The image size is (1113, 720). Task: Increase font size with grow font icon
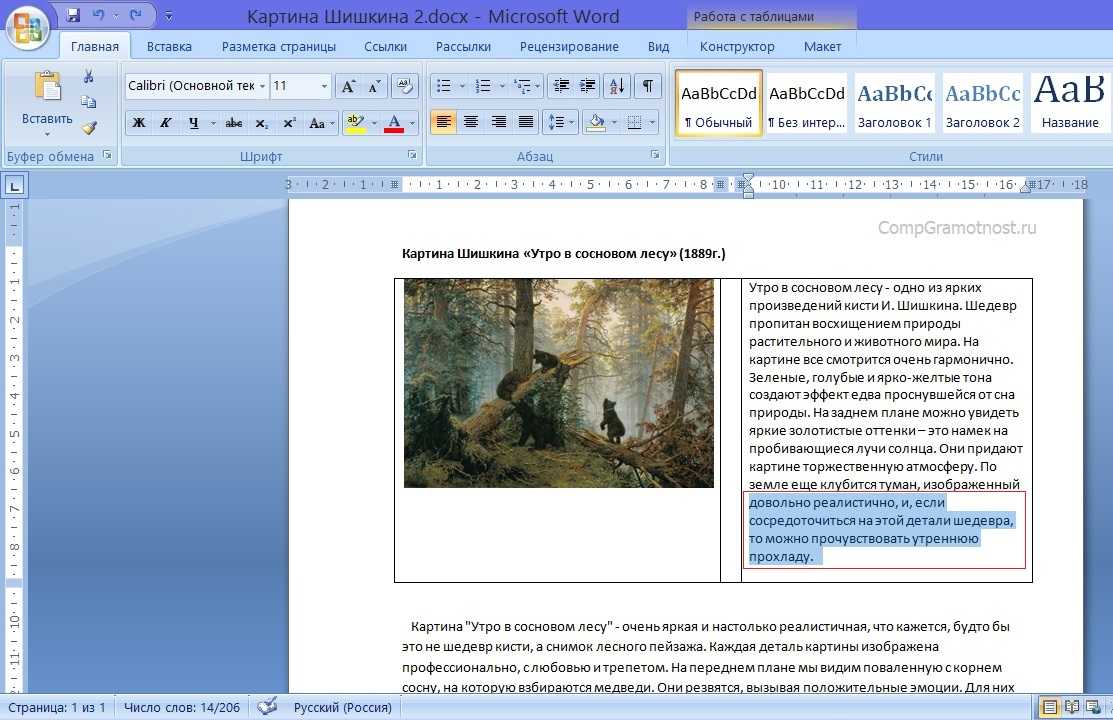click(347, 86)
